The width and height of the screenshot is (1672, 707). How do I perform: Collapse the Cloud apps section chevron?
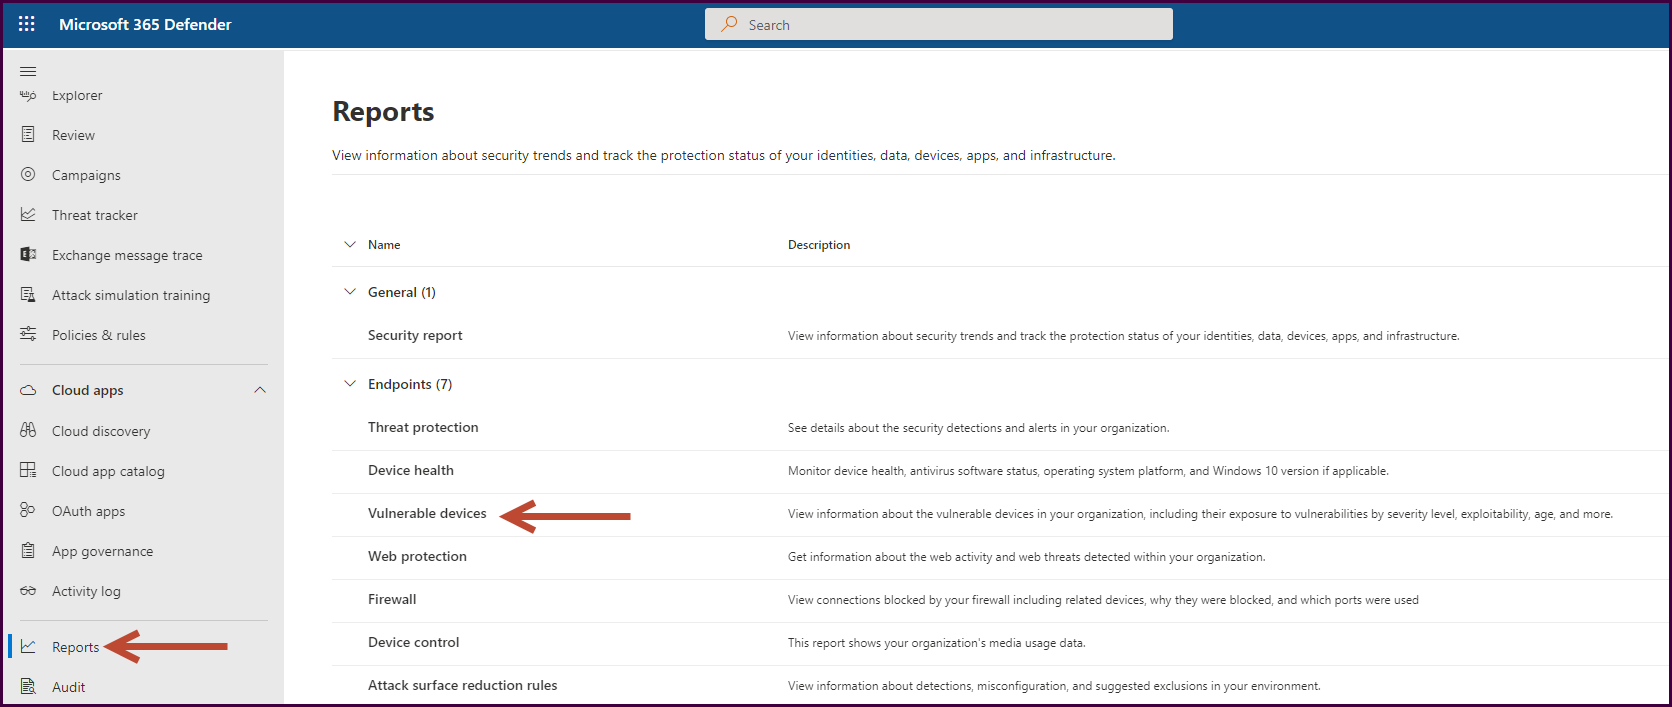[260, 390]
